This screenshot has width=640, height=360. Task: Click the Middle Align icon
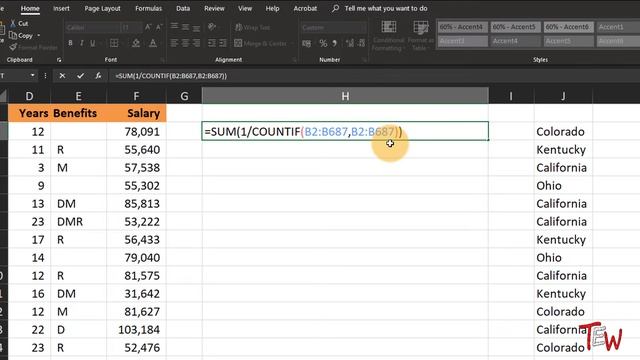pyautogui.click(x=185, y=27)
